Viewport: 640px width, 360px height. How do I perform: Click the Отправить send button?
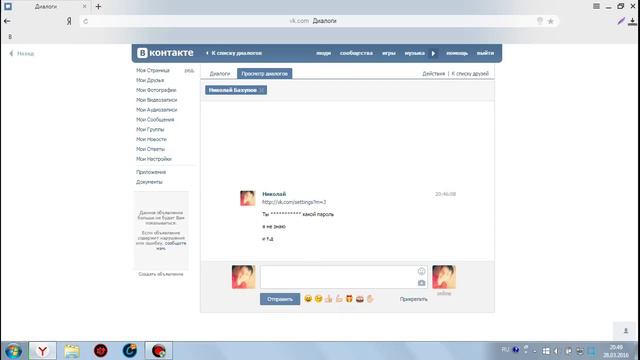(280, 299)
